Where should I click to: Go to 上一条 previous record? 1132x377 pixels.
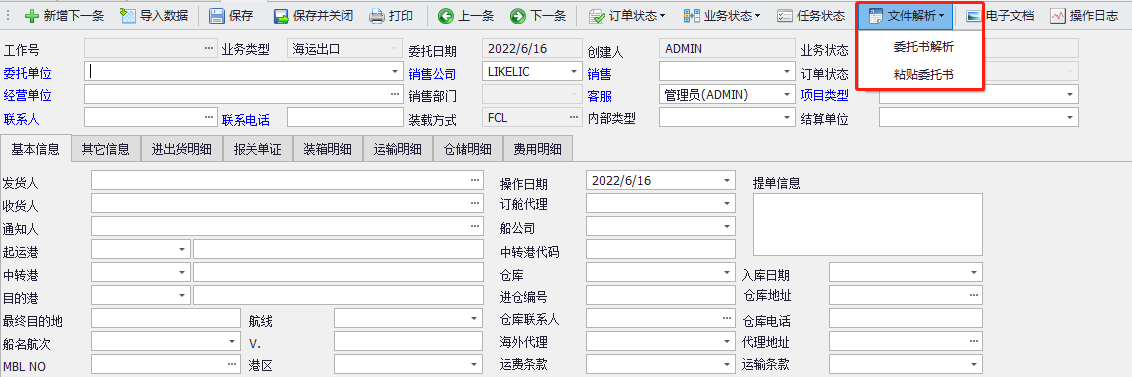pos(466,15)
